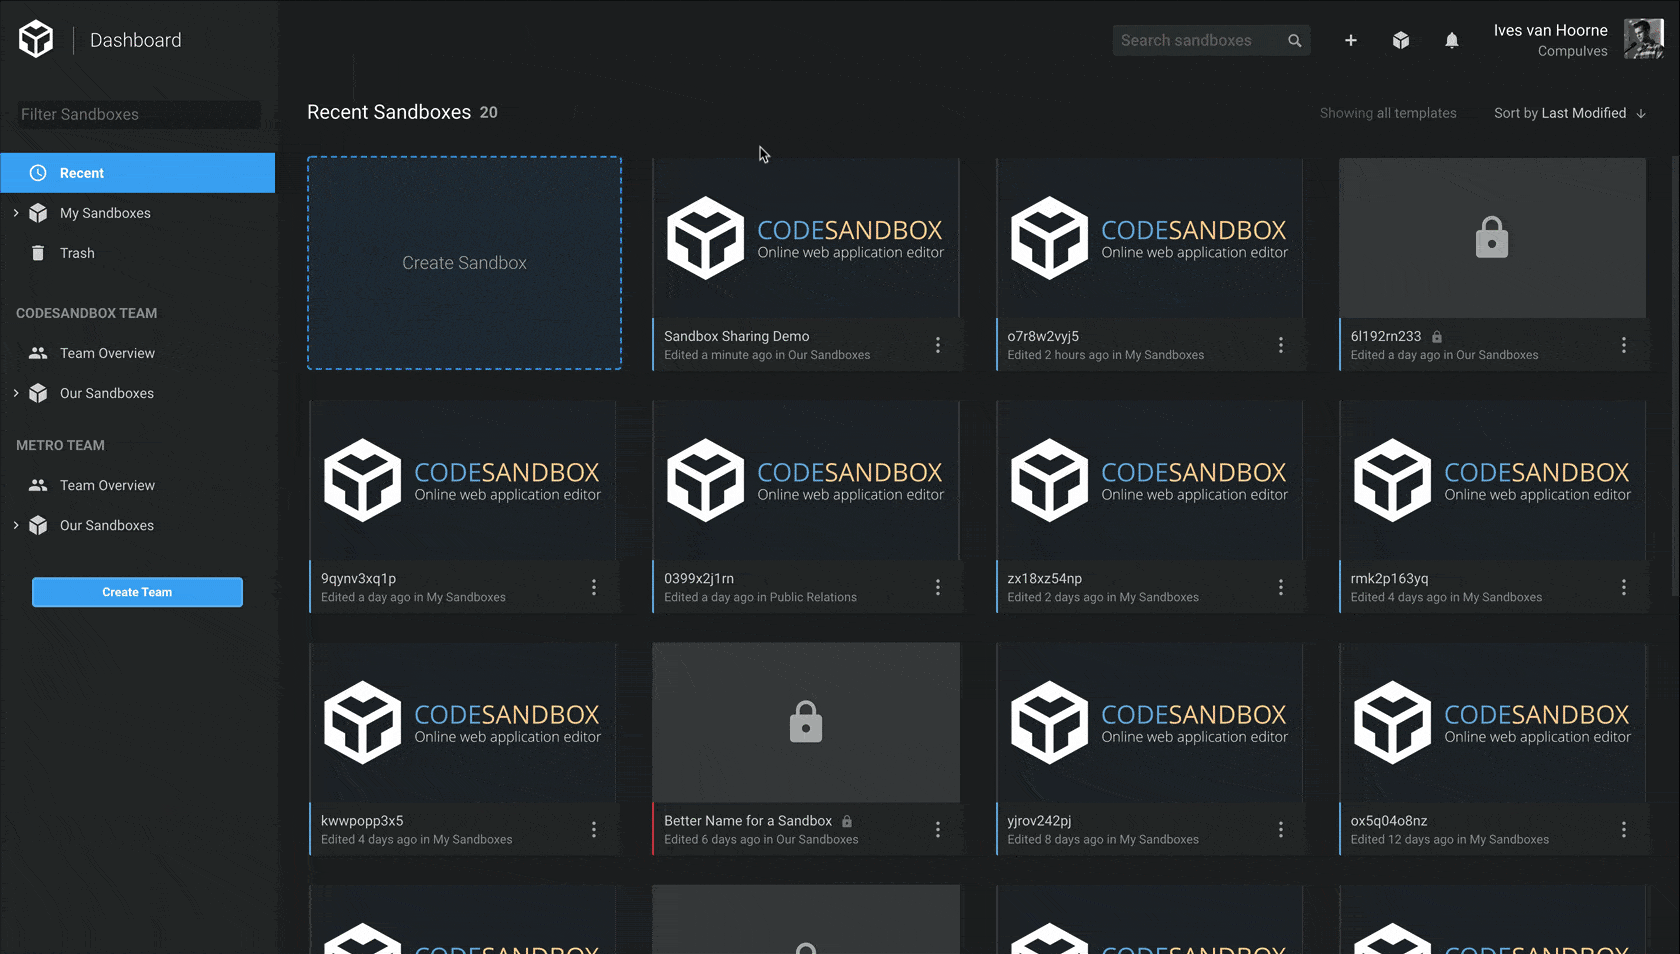
Task: Open options for the locked 6l192rn233 sandbox
Action: [x=1624, y=345]
